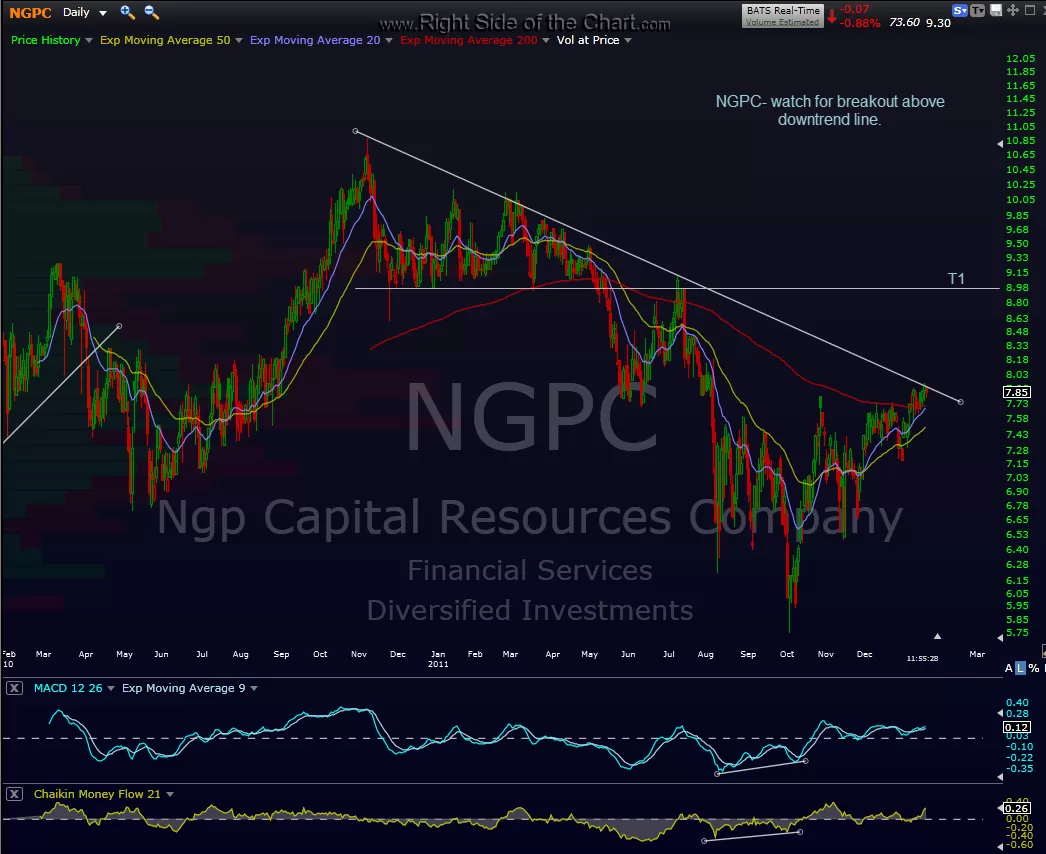Expand the Exp Moving Average 20 dropdown

[x=389, y=41]
